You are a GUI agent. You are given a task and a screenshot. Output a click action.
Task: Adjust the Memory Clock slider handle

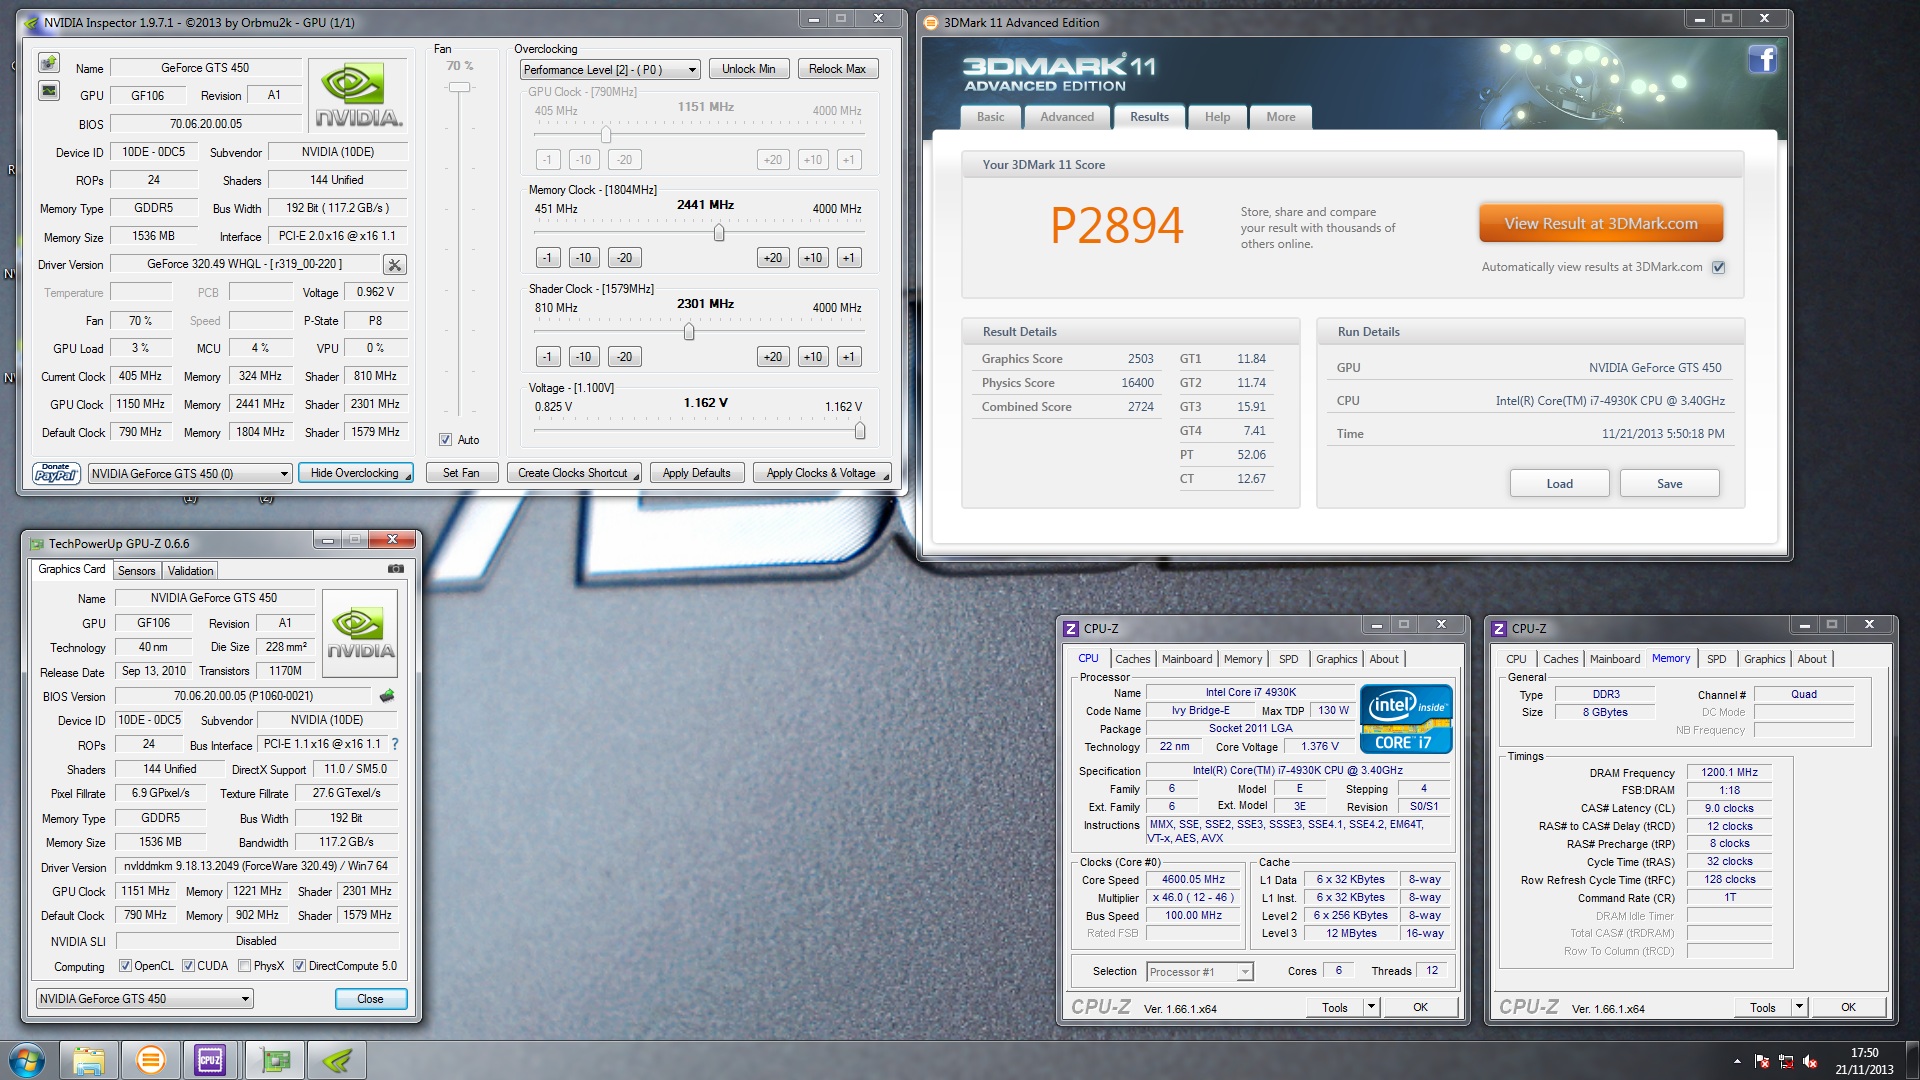(x=719, y=233)
